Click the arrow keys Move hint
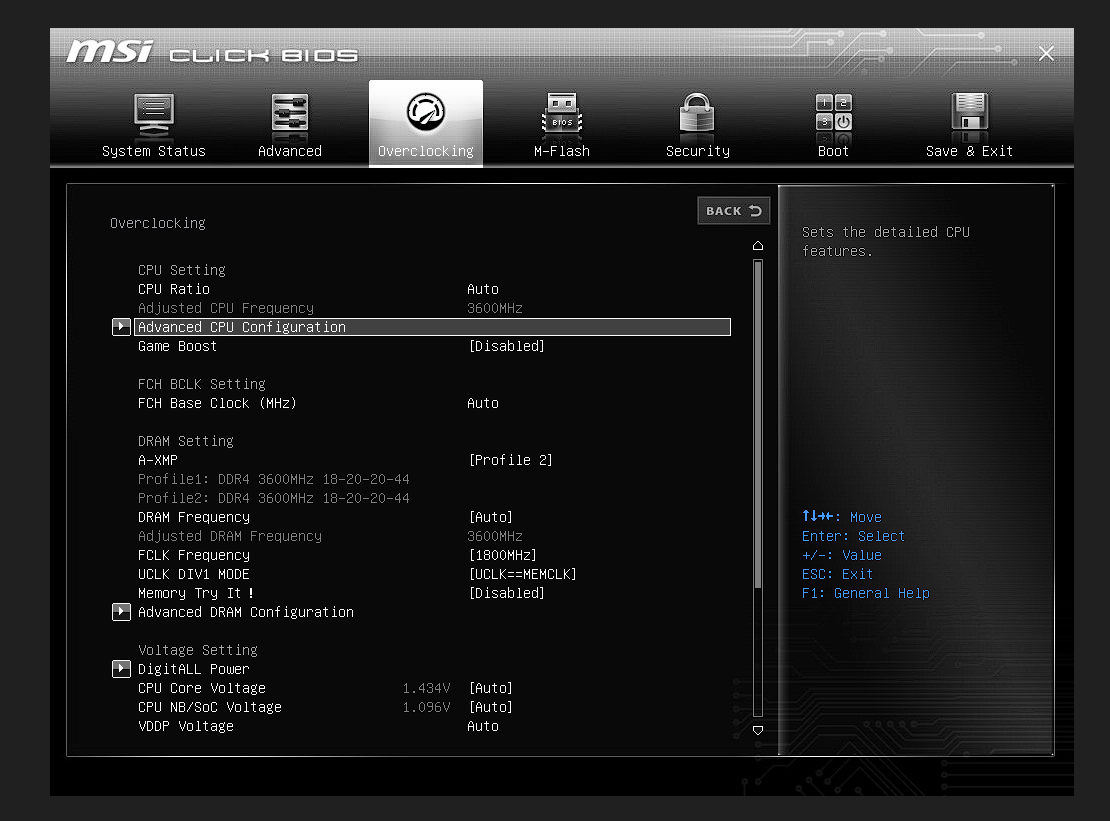Image resolution: width=1110 pixels, height=821 pixels. pos(841,517)
